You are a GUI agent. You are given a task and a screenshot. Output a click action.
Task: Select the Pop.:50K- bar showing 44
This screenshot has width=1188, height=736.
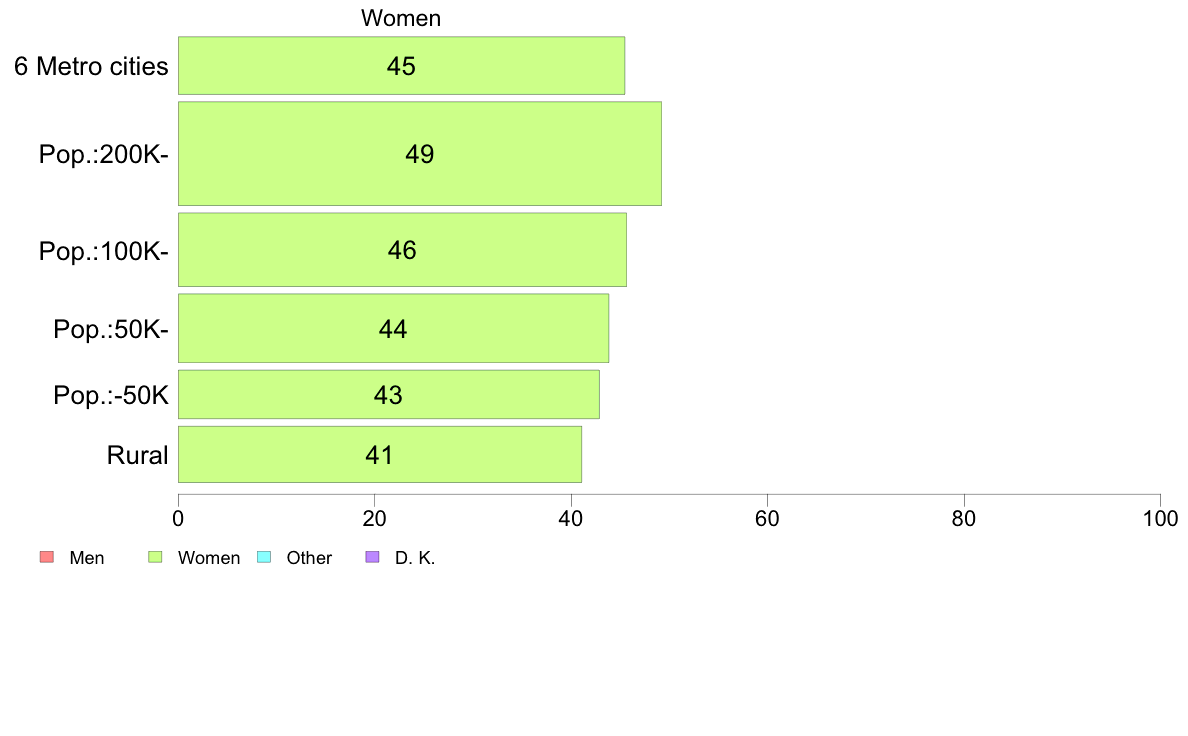393,328
